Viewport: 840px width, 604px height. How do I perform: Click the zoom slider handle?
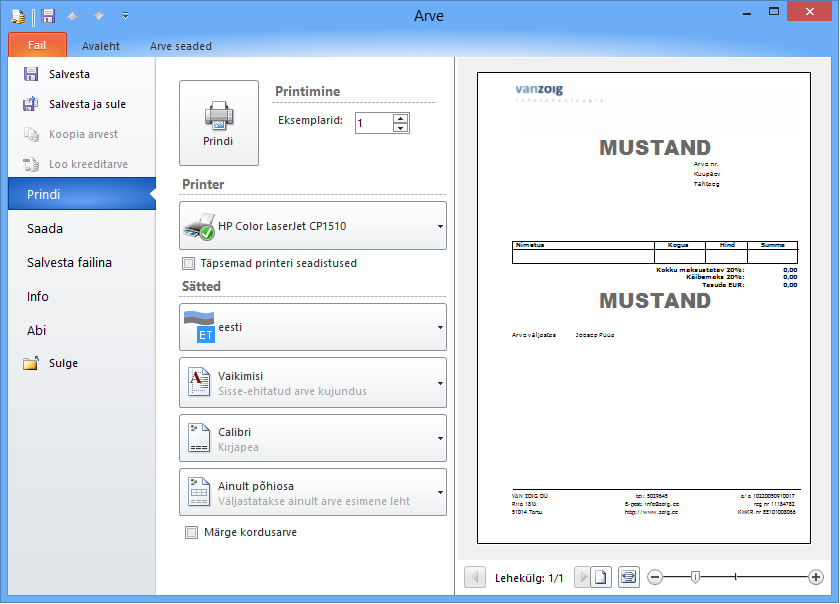tap(695, 577)
